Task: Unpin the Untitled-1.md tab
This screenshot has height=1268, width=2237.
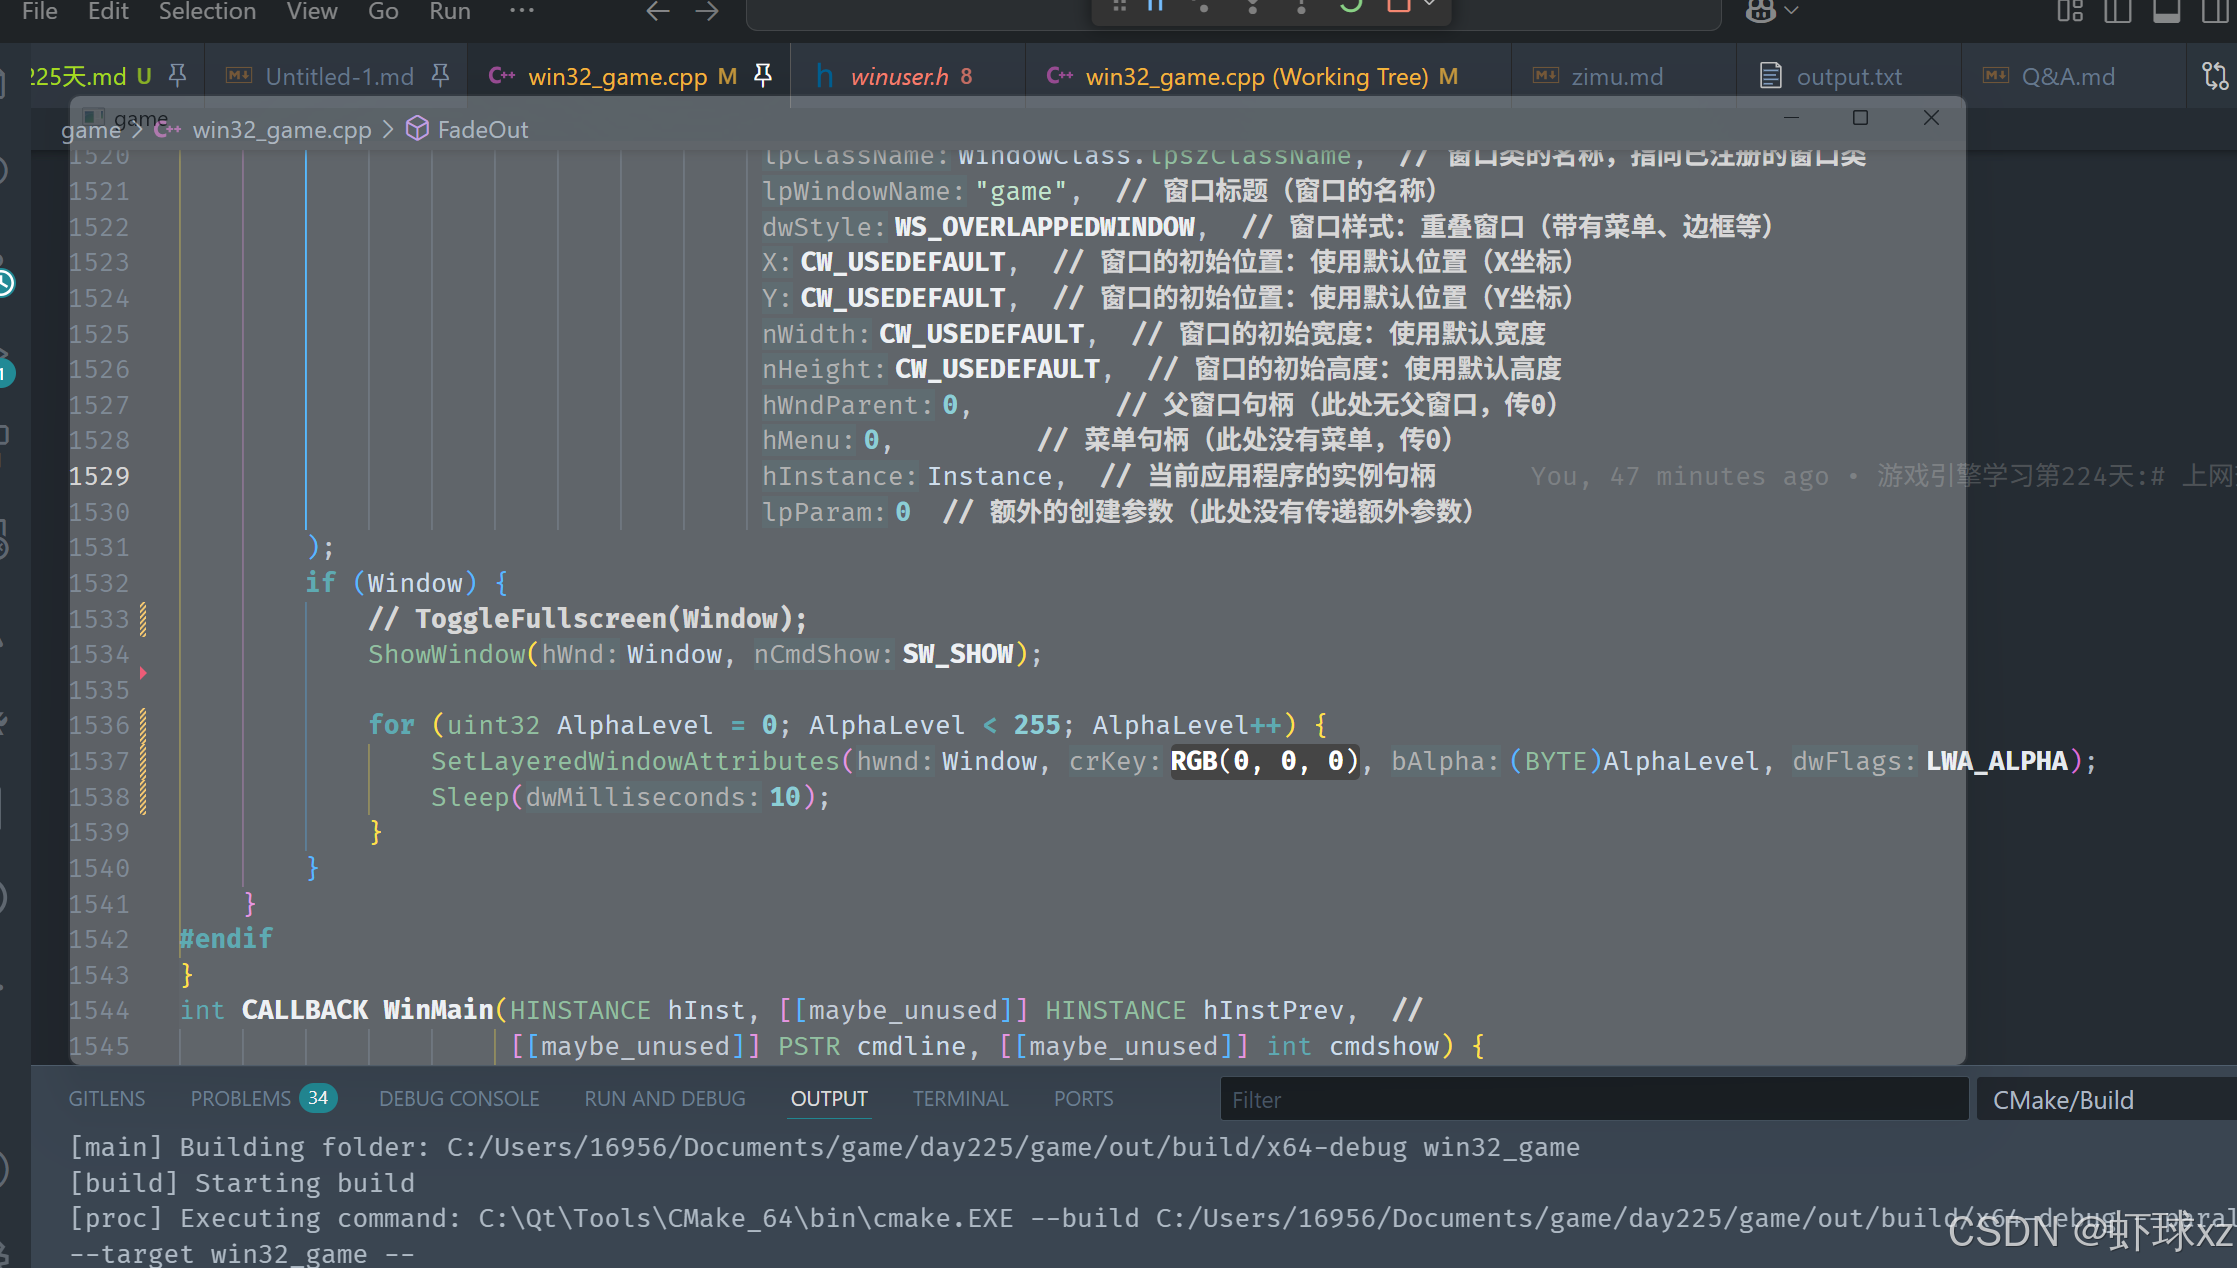Action: 440,76
